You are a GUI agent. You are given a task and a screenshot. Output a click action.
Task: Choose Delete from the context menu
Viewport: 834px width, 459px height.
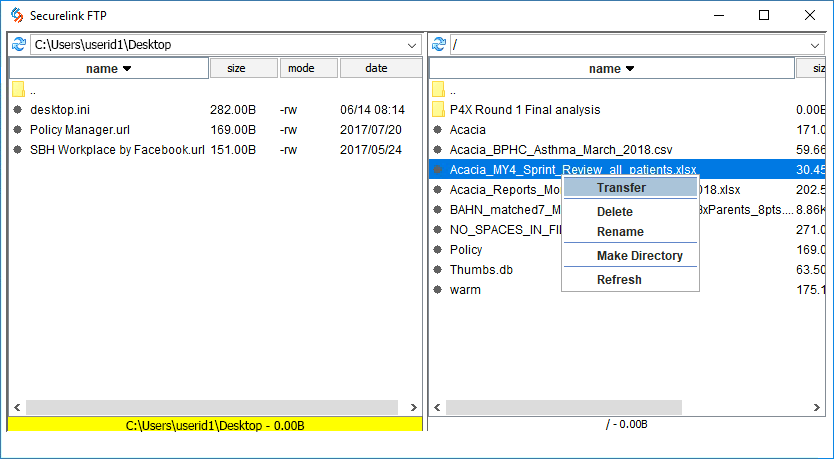615,212
